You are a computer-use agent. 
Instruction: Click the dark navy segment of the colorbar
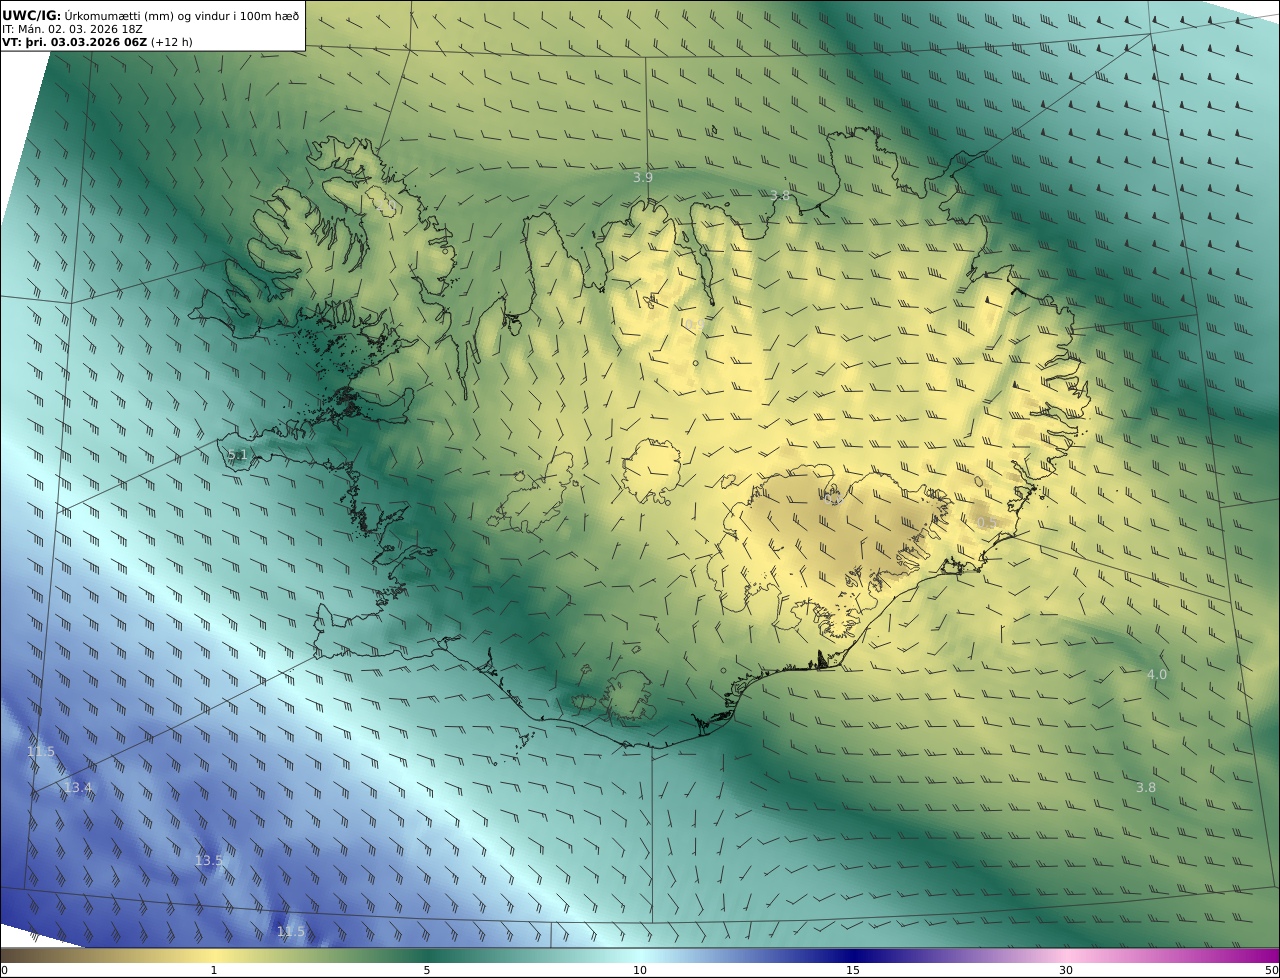(855, 955)
